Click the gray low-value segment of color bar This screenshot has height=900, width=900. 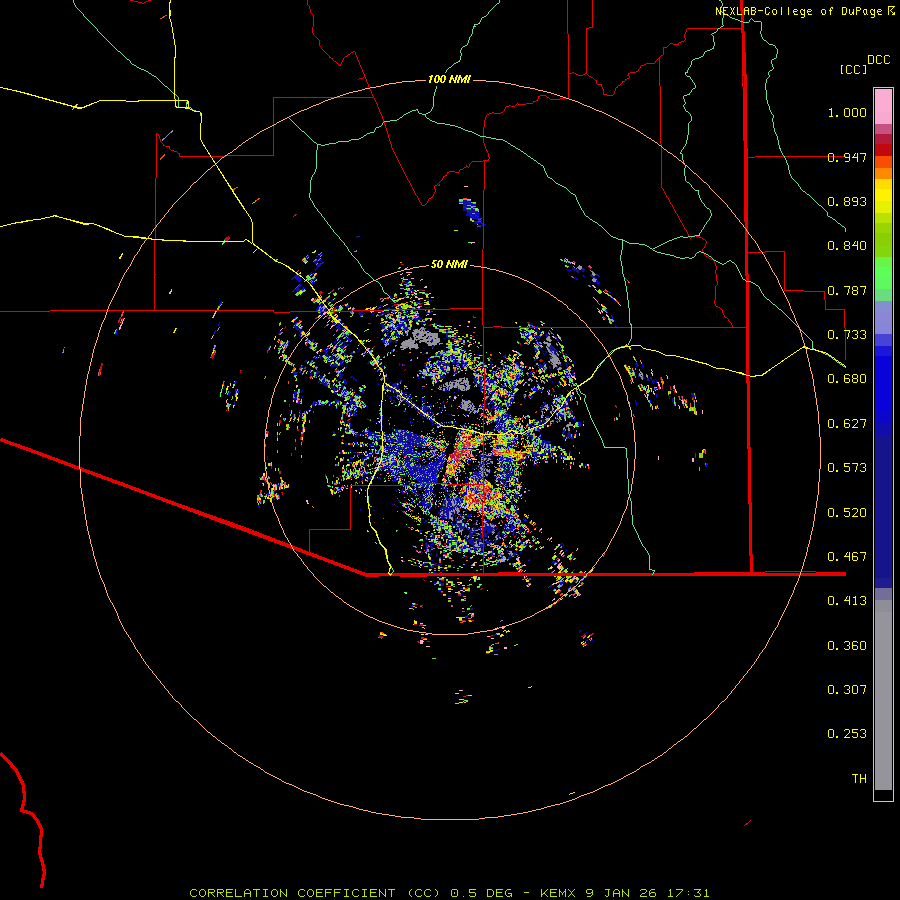pos(883,695)
